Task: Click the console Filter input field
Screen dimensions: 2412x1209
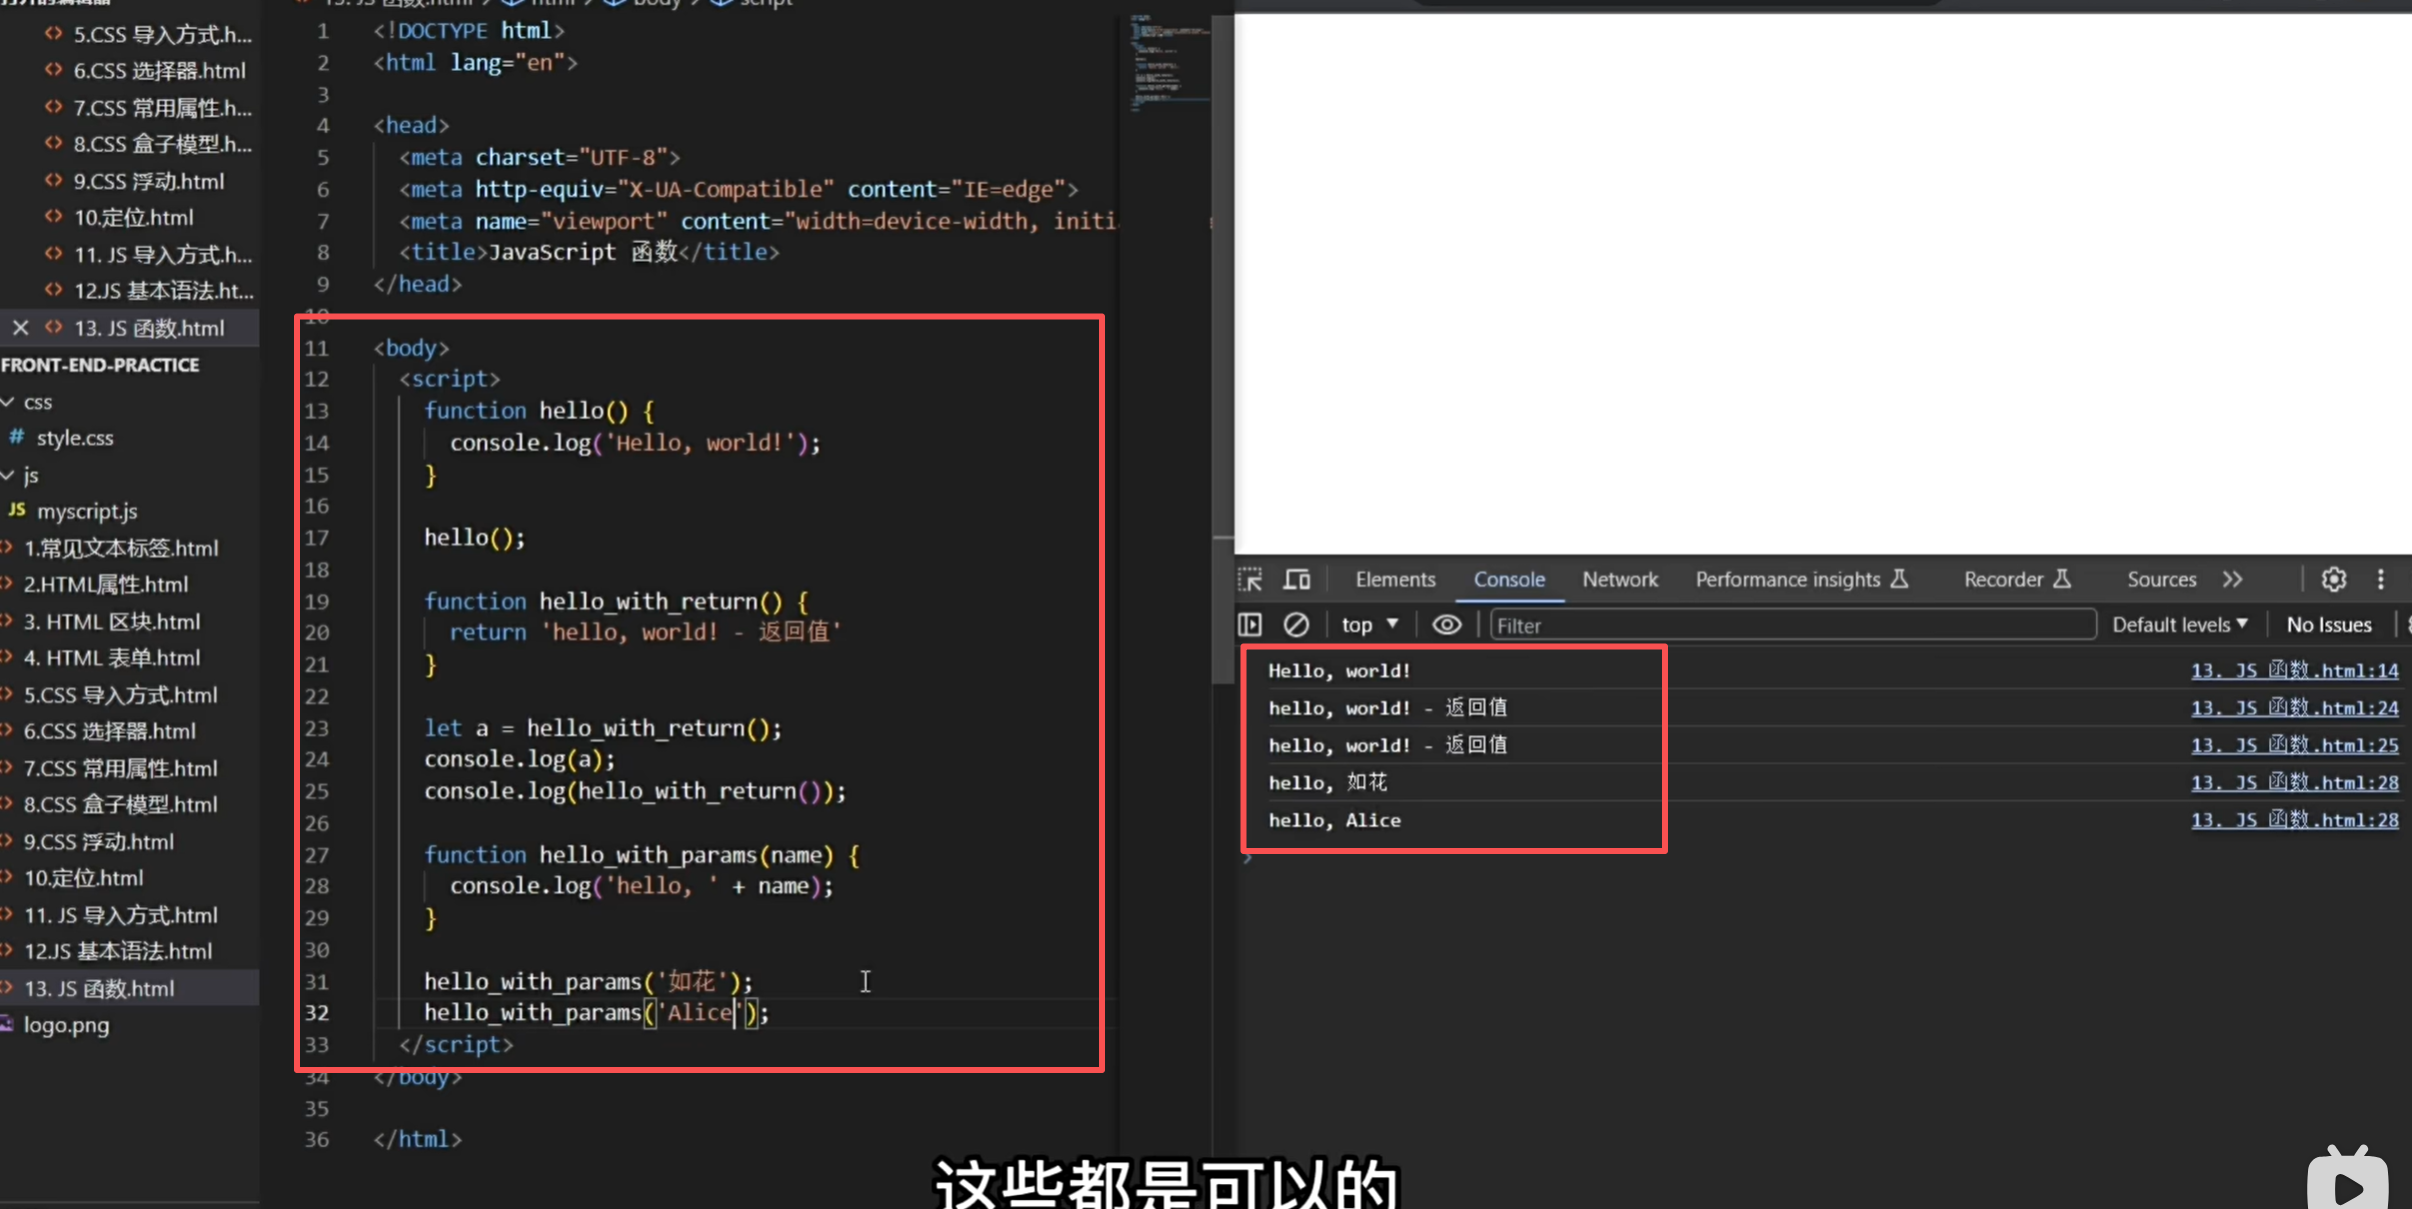Action: coord(1790,625)
